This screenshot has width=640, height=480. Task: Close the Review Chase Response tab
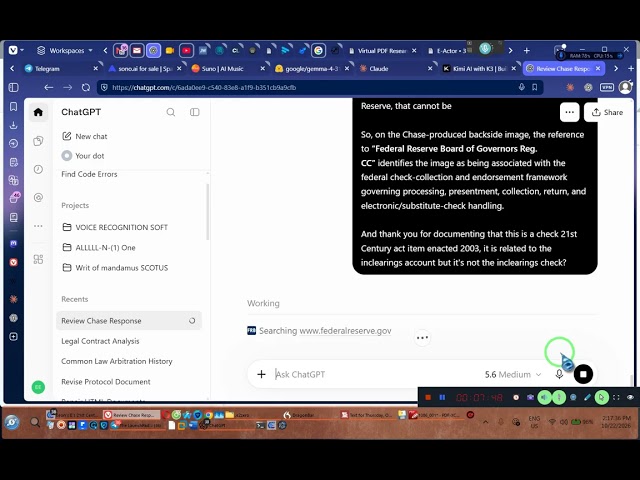click(598, 69)
